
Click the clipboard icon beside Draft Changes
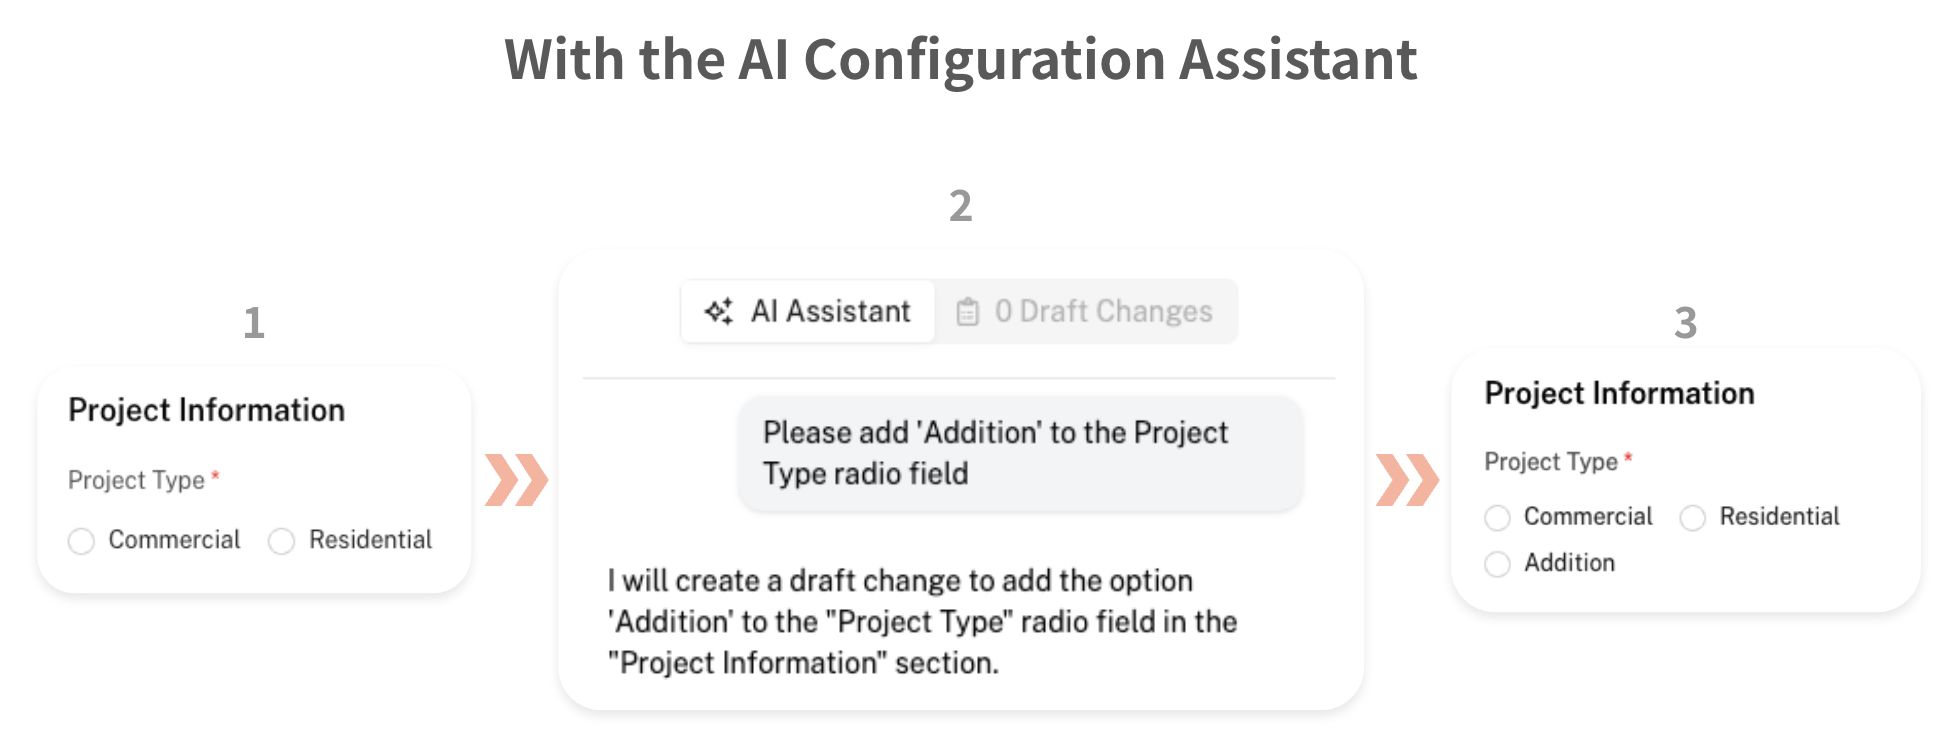[967, 312]
